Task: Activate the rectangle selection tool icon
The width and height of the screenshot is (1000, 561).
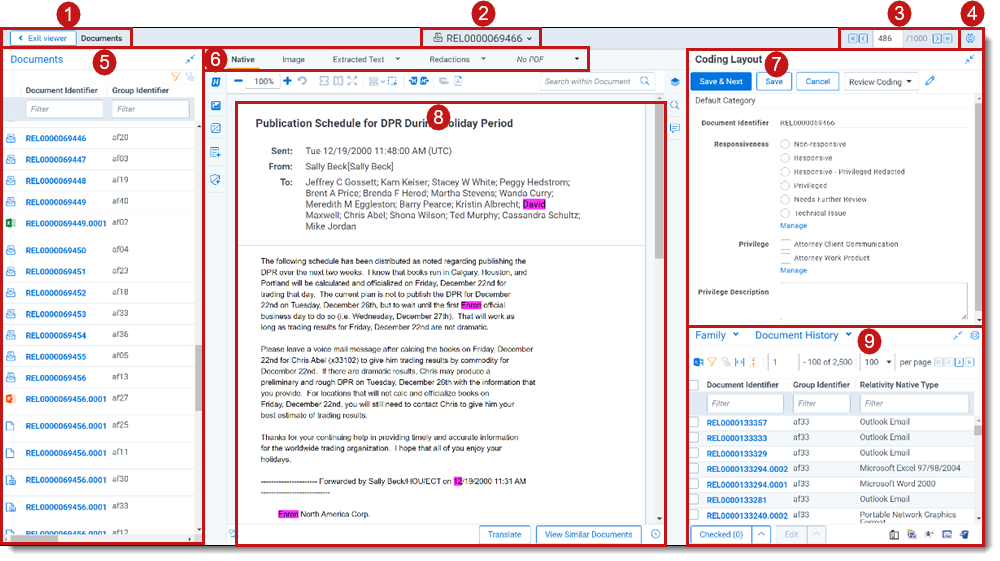Action: pos(392,81)
